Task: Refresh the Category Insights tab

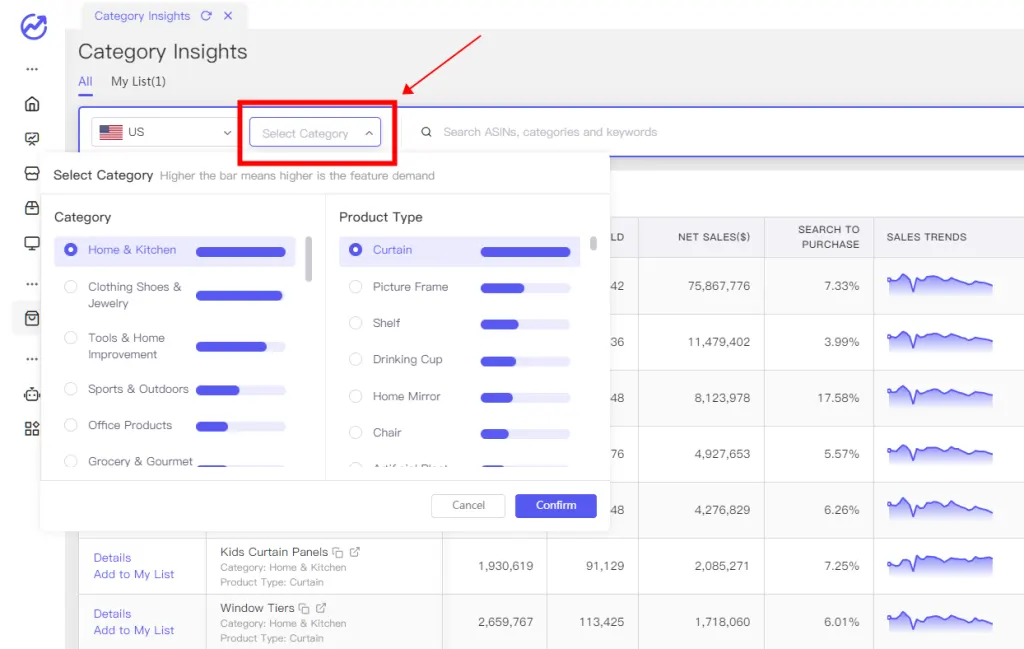Action: point(206,16)
